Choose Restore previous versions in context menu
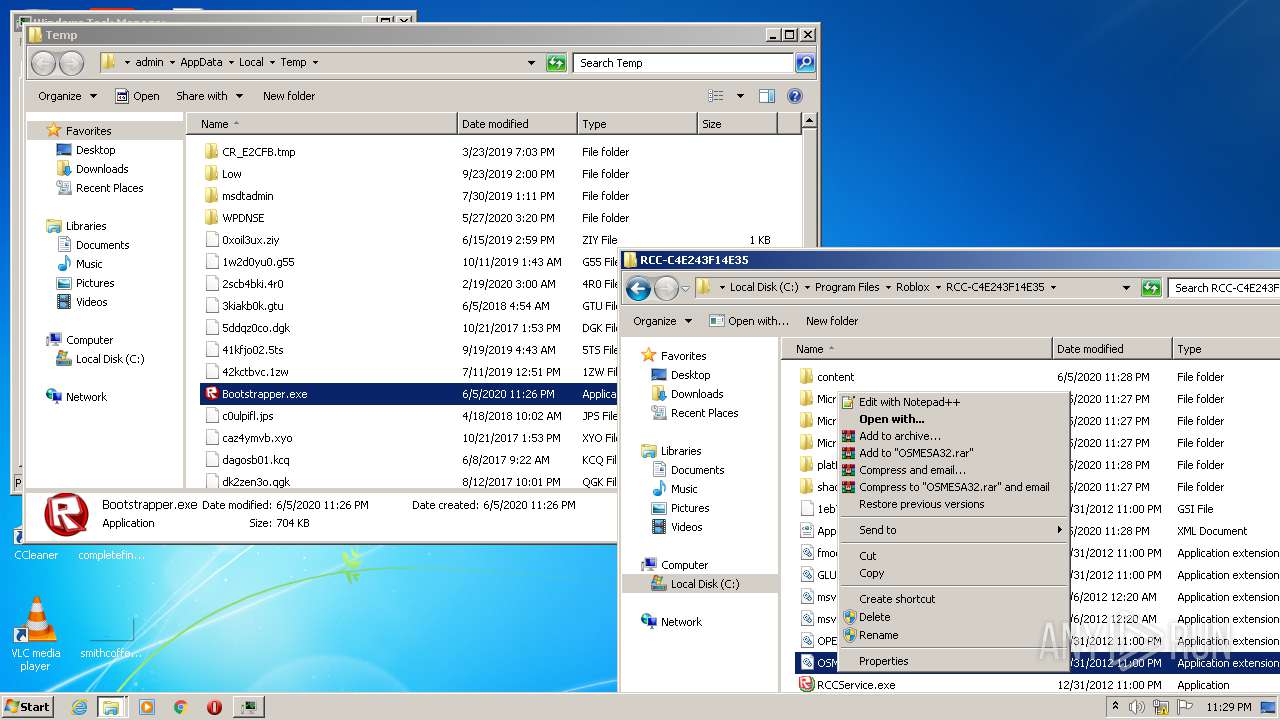 coord(921,504)
